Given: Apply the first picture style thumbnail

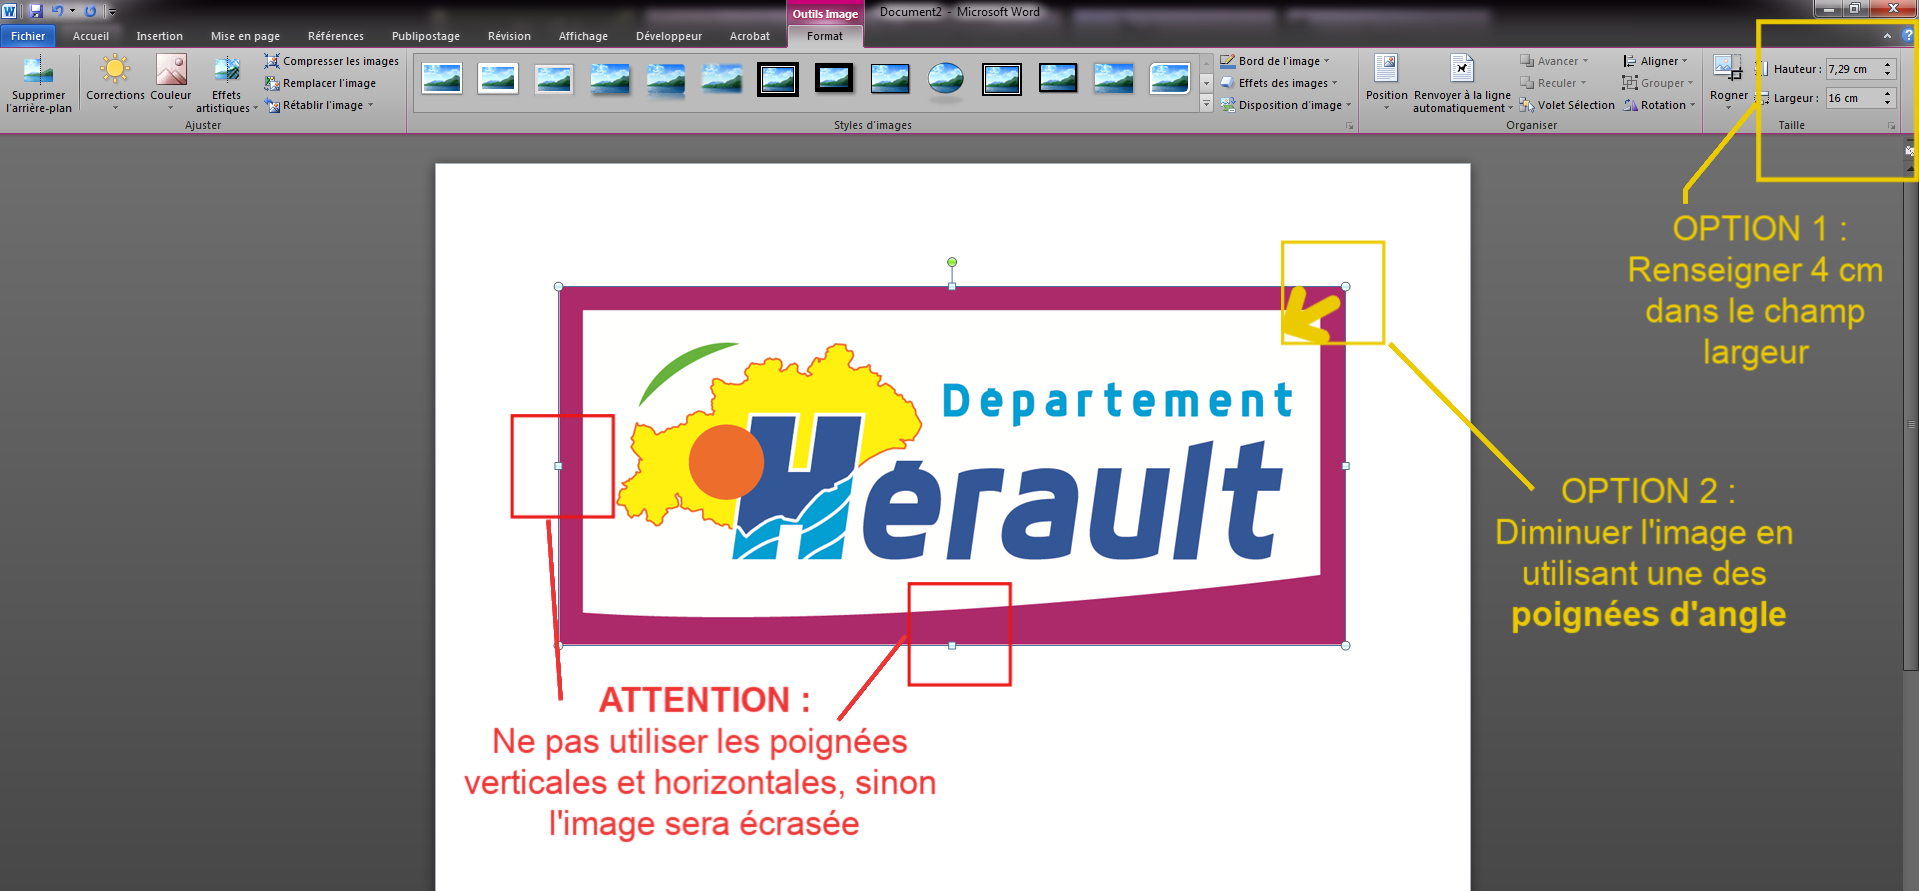Looking at the screenshot, I should click(442, 78).
